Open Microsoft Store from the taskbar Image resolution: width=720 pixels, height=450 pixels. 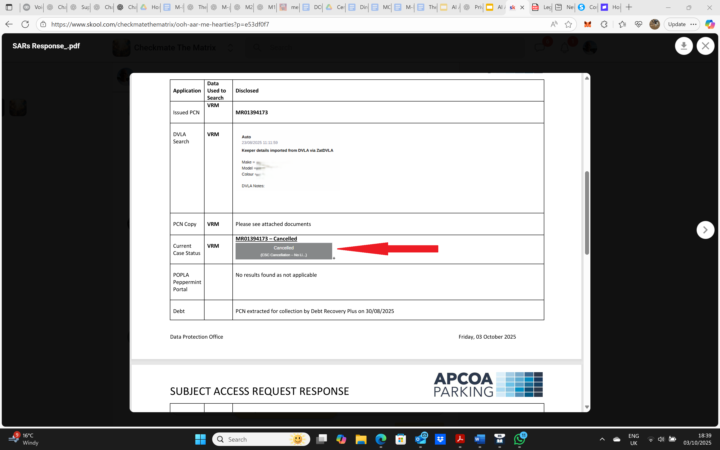click(x=400, y=439)
